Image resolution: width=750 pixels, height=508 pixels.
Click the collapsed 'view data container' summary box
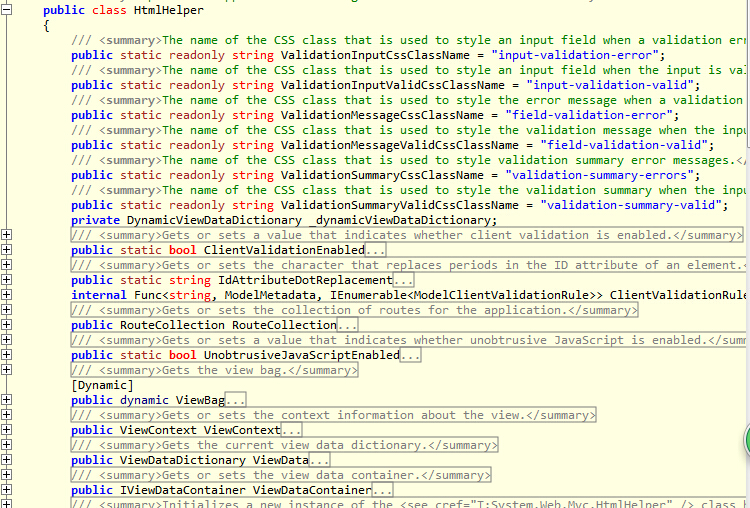281,475
